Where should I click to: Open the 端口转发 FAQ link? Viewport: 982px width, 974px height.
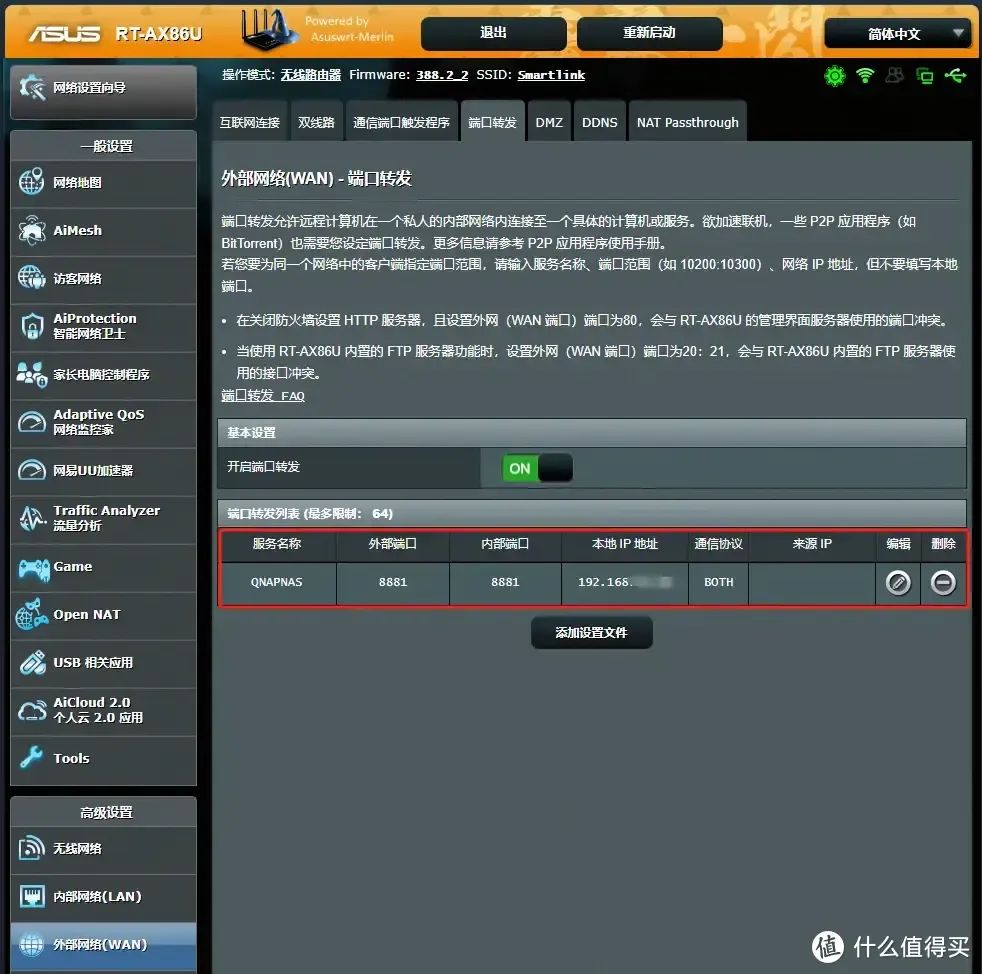(x=262, y=395)
